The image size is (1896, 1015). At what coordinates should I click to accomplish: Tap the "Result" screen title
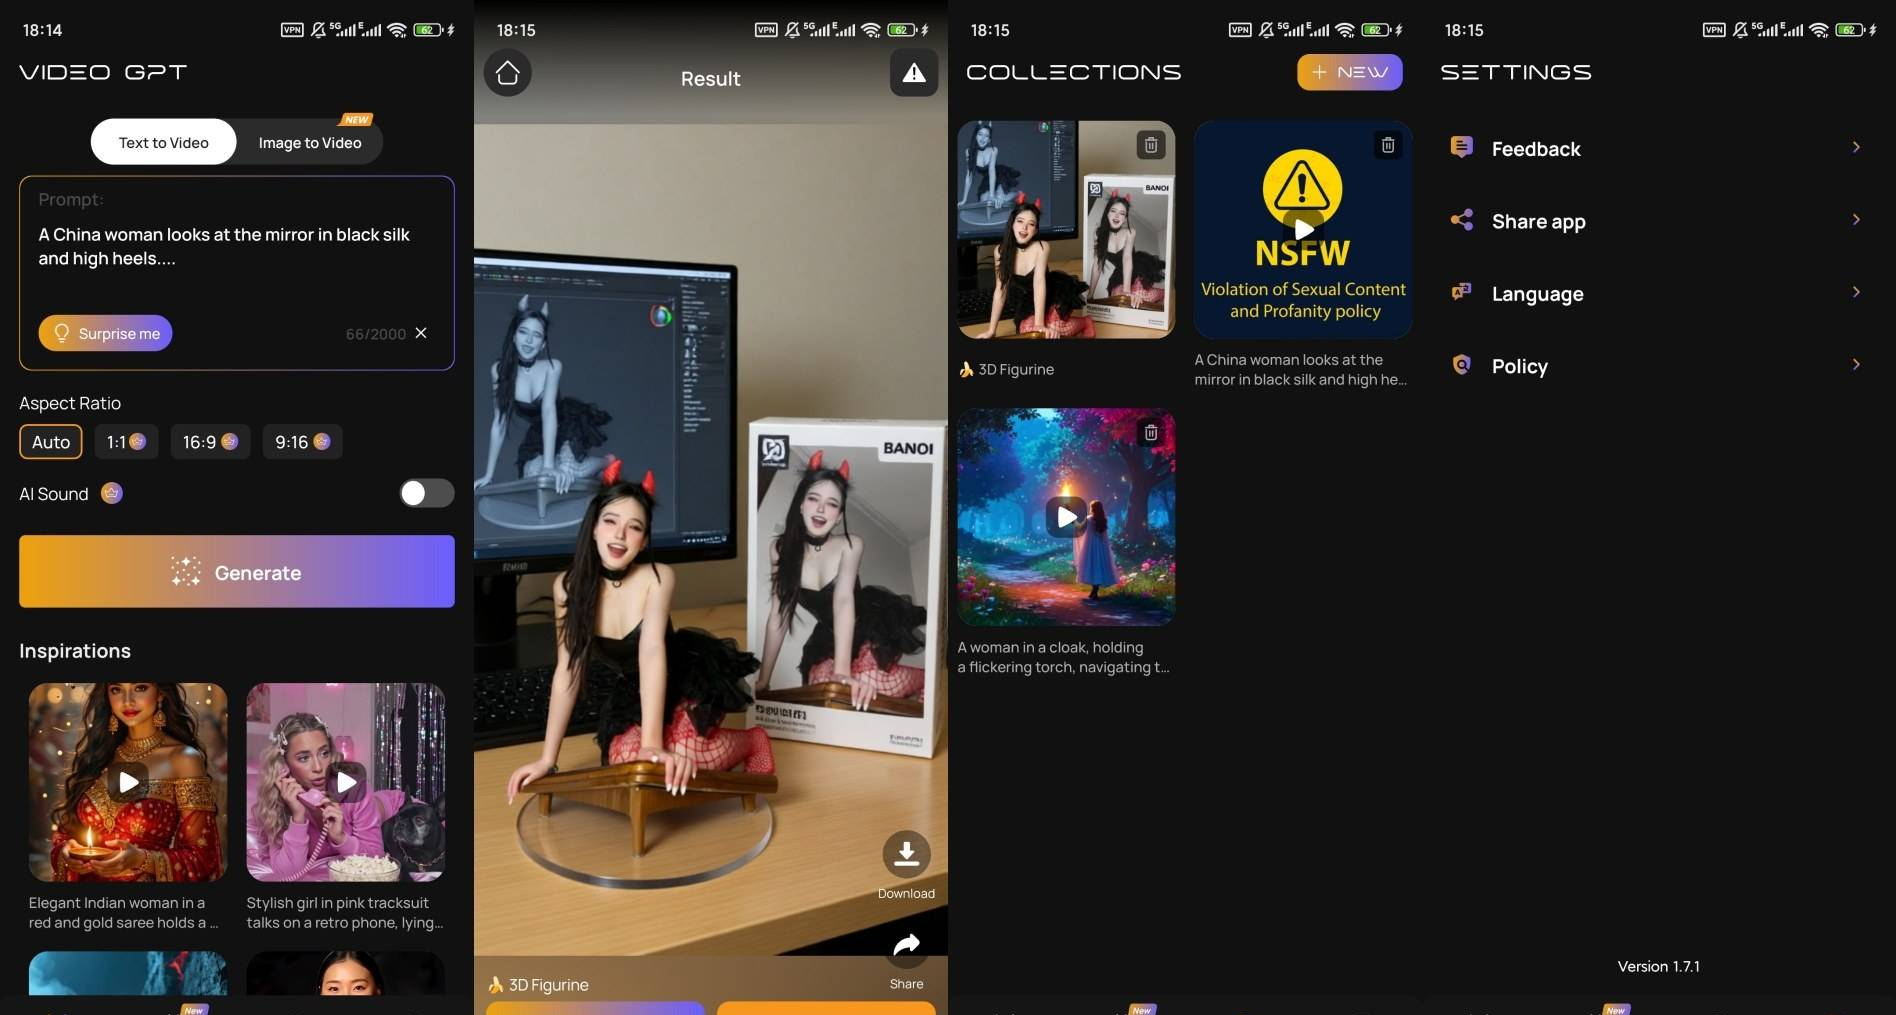[711, 79]
